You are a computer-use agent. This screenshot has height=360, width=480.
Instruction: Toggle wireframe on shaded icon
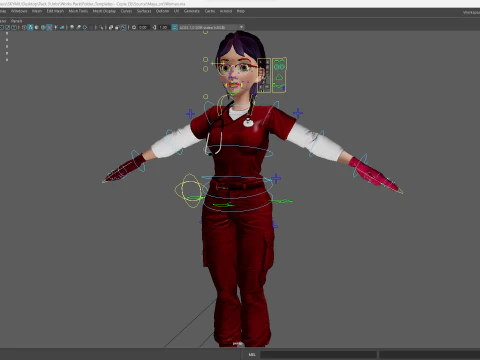[x=43, y=27]
